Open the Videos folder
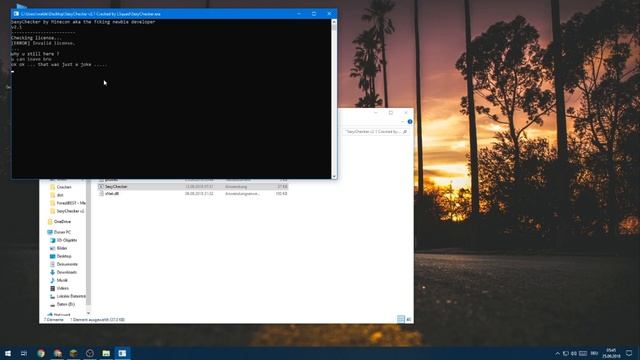 (x=59, y=288)
